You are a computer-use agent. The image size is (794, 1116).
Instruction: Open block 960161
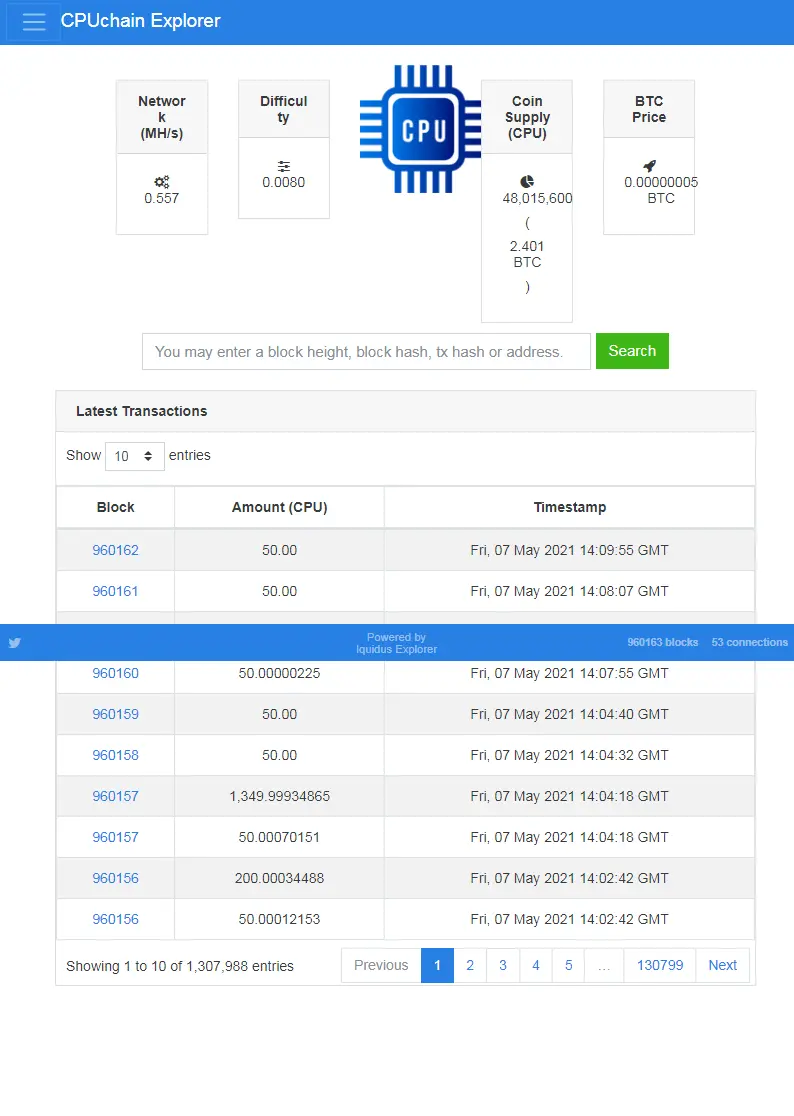coord(115,591)
